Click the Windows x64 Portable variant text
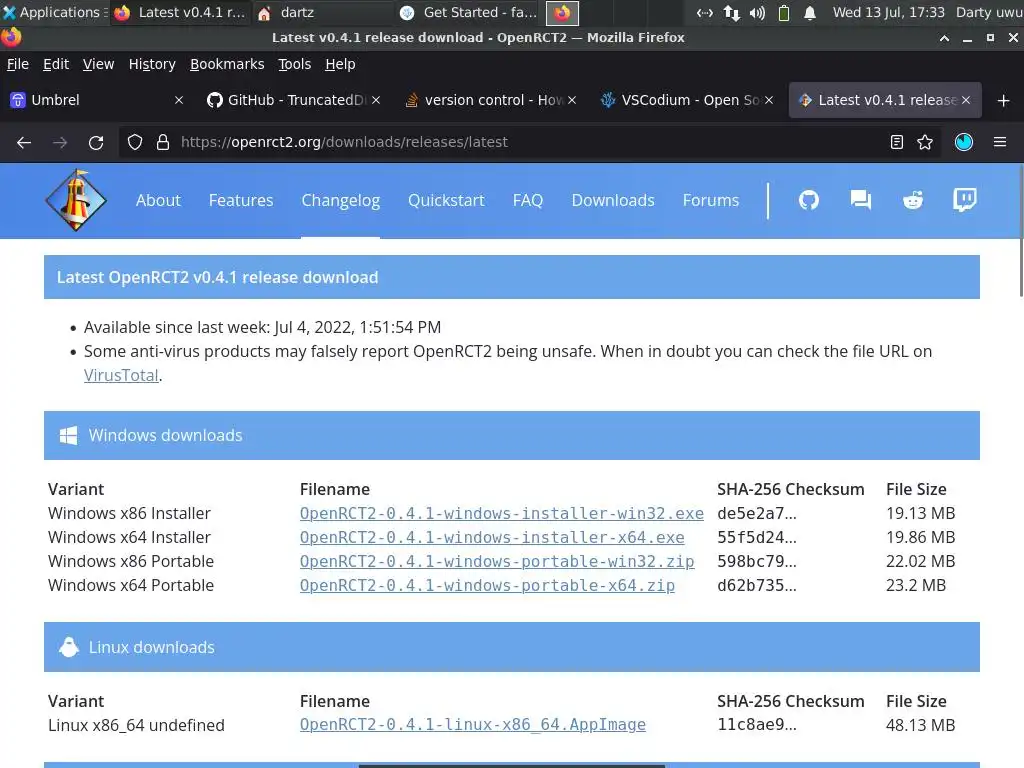The width and height of the screenshot is (1024, 768). click(131, 585)
